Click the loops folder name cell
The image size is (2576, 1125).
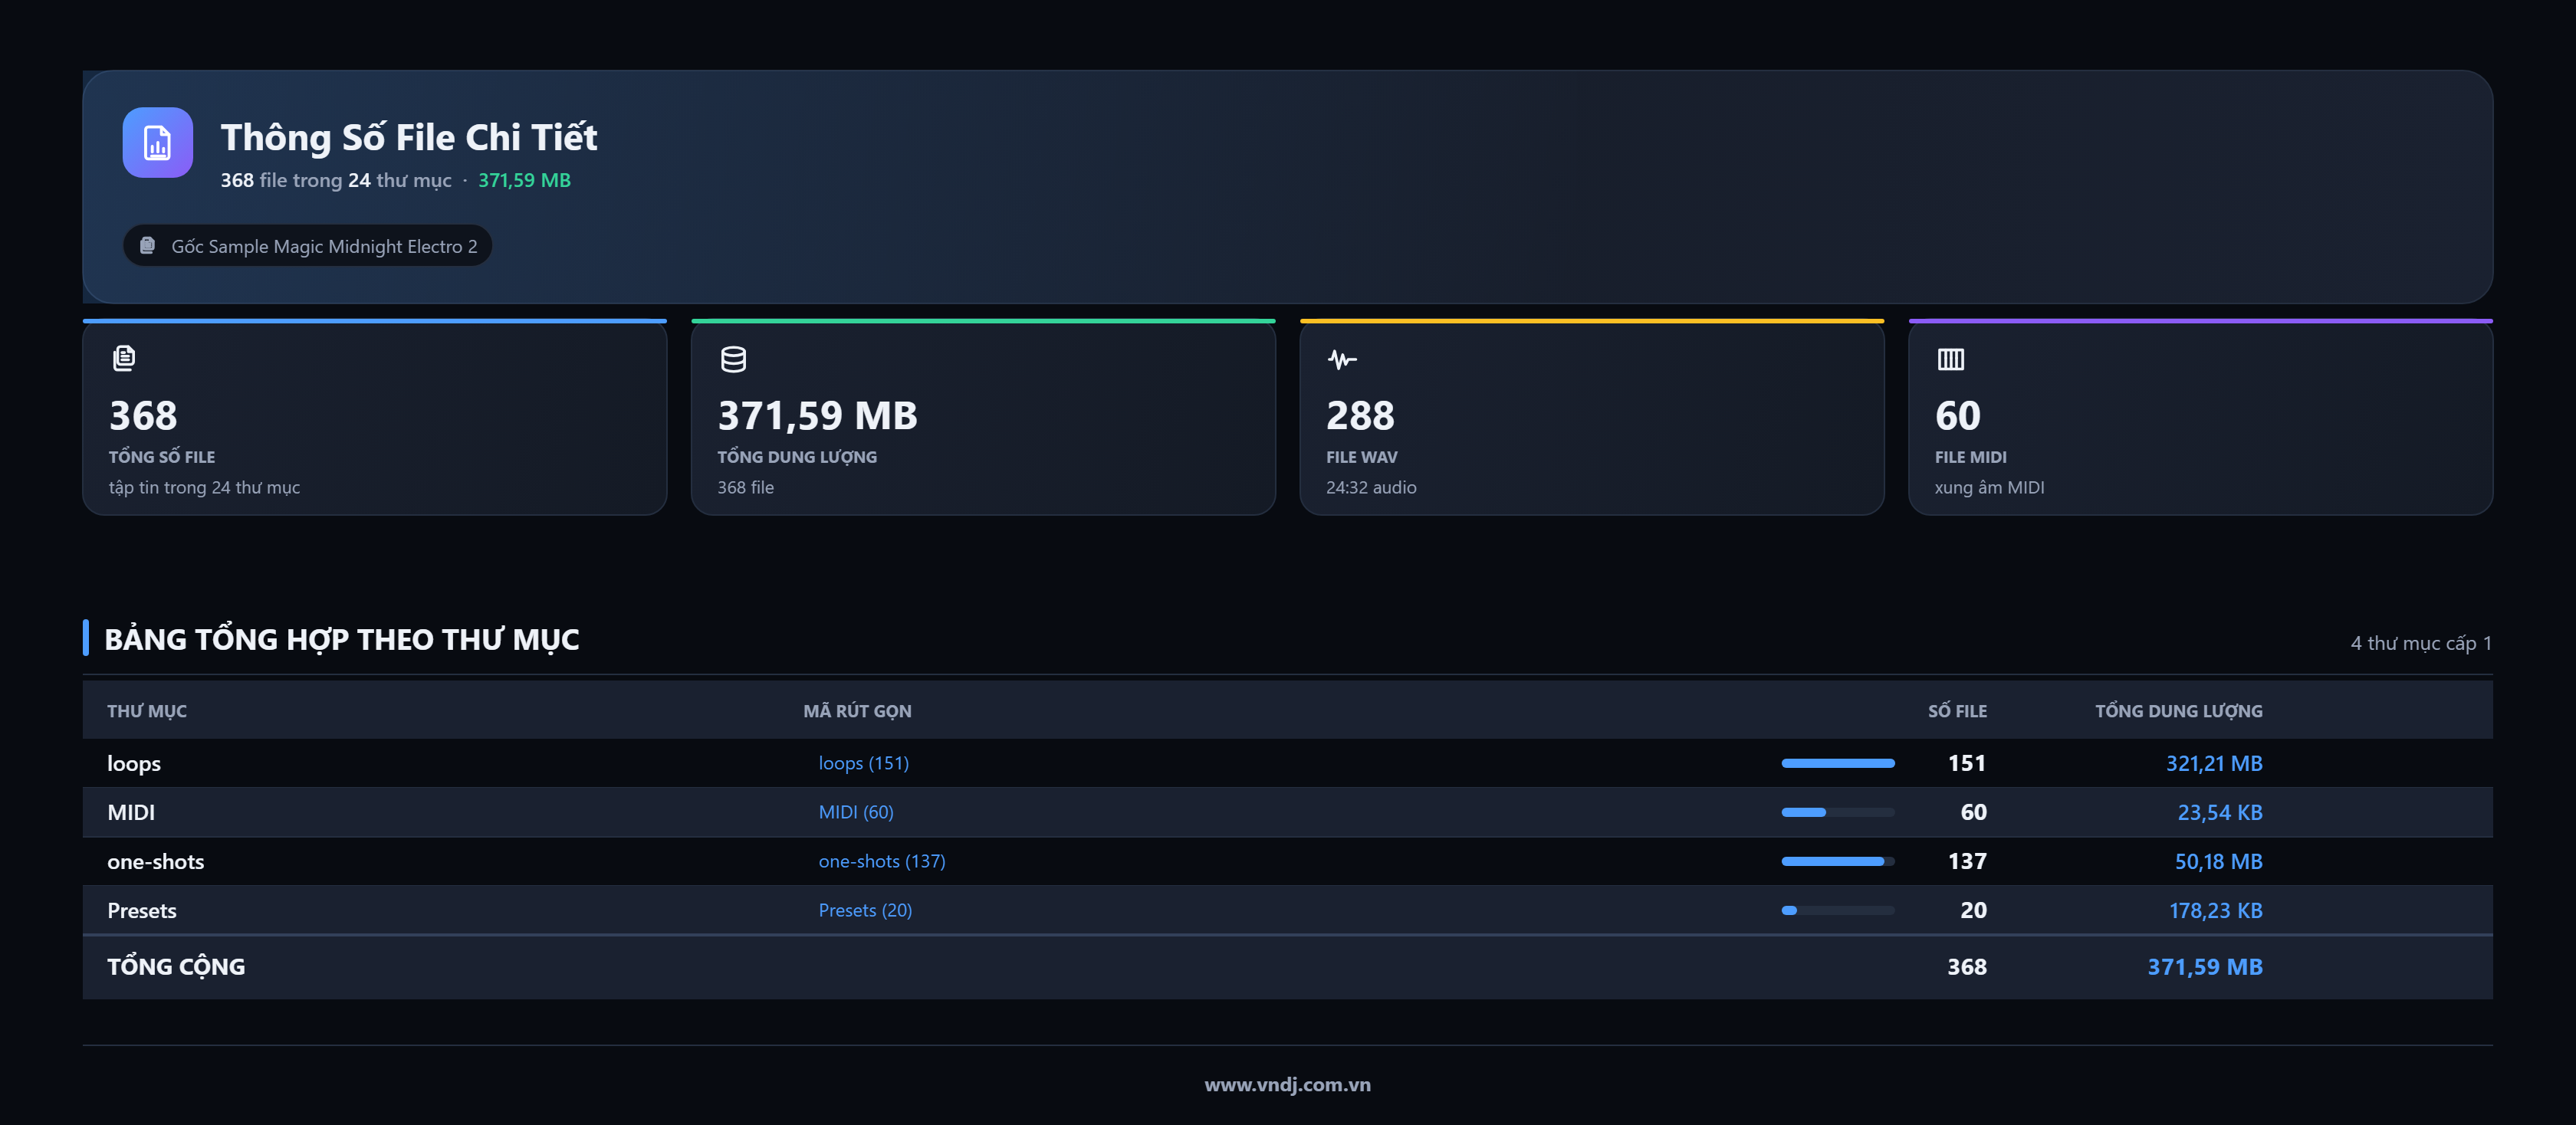pyautogui.click(x=134, y=763)
